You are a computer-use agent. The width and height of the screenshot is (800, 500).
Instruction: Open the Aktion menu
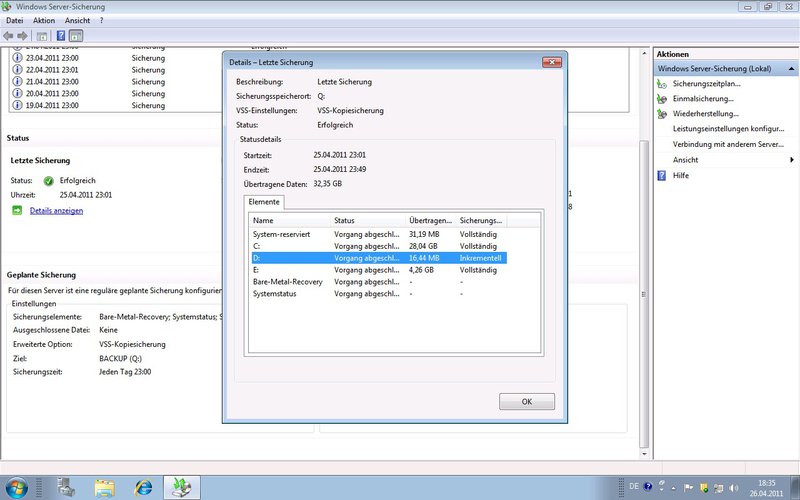44,20
